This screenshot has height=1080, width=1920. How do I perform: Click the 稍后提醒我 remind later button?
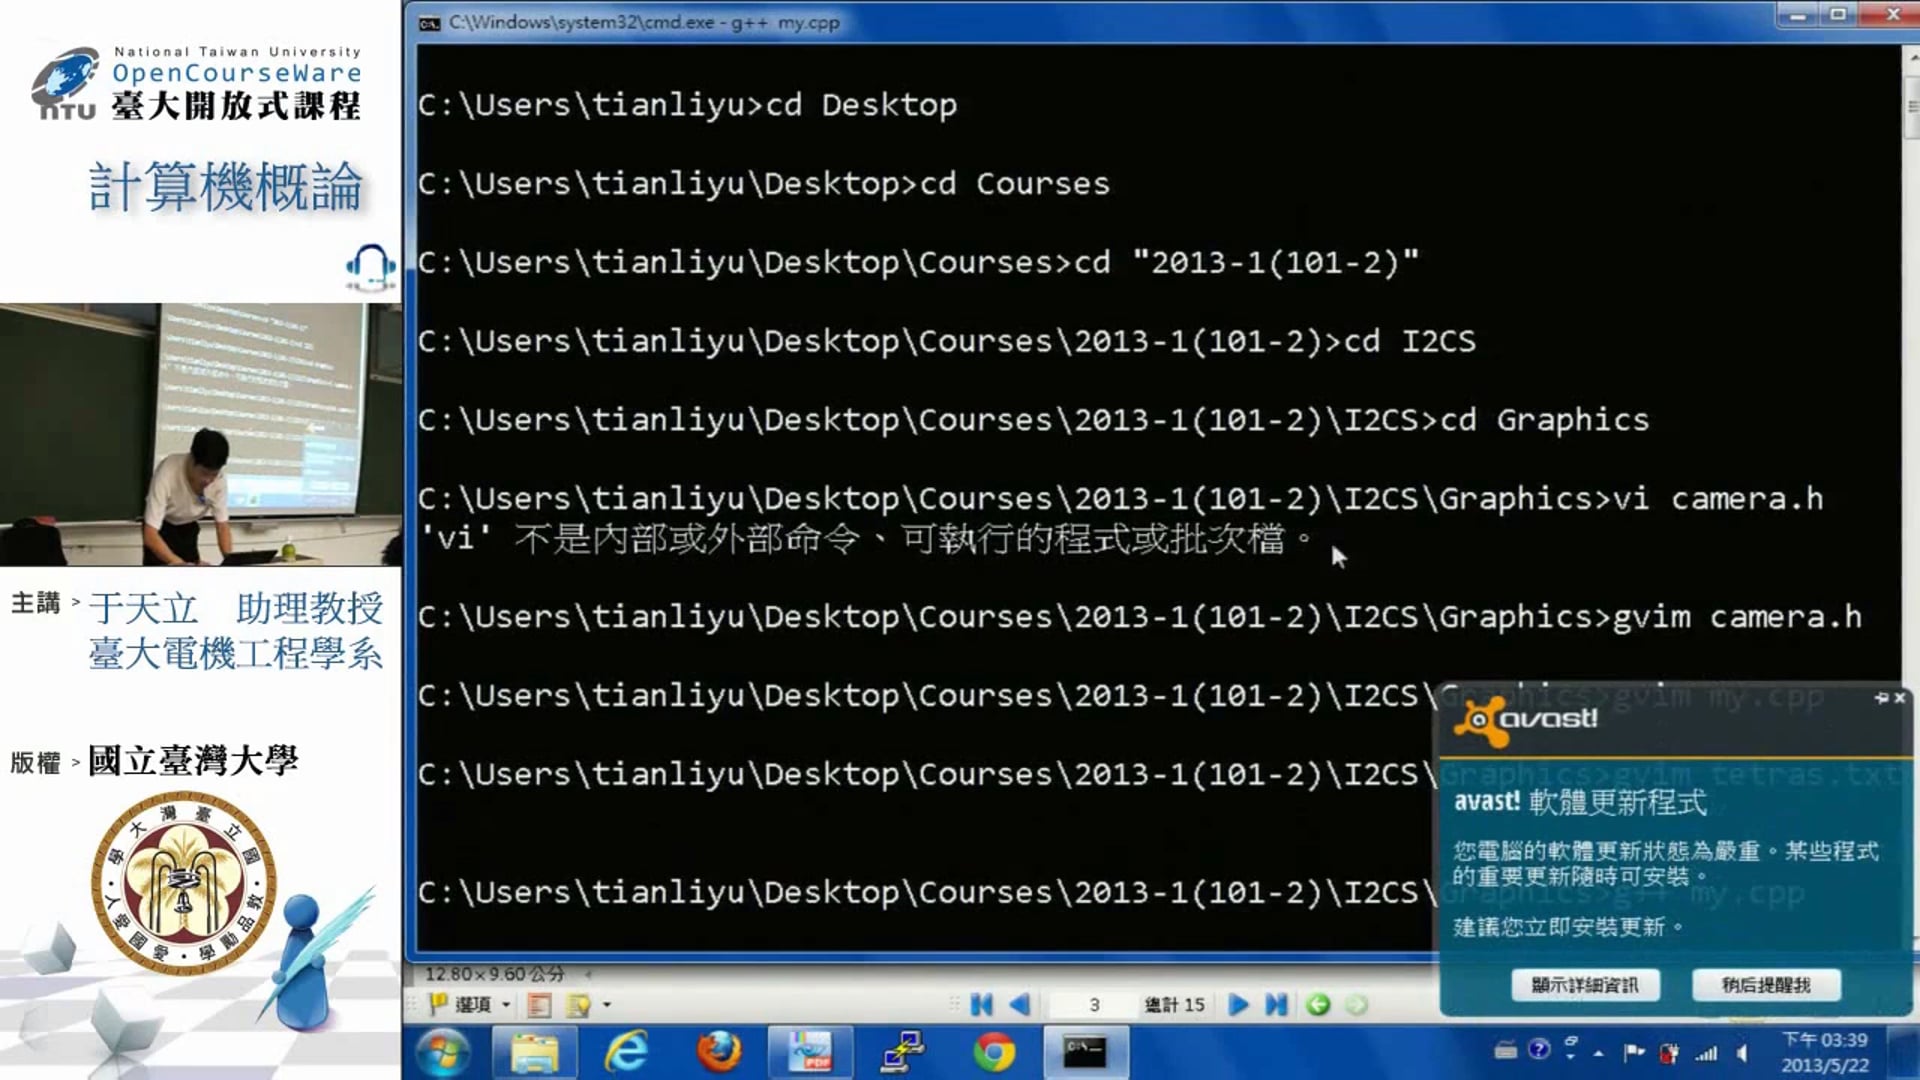tap(1766, 985)
